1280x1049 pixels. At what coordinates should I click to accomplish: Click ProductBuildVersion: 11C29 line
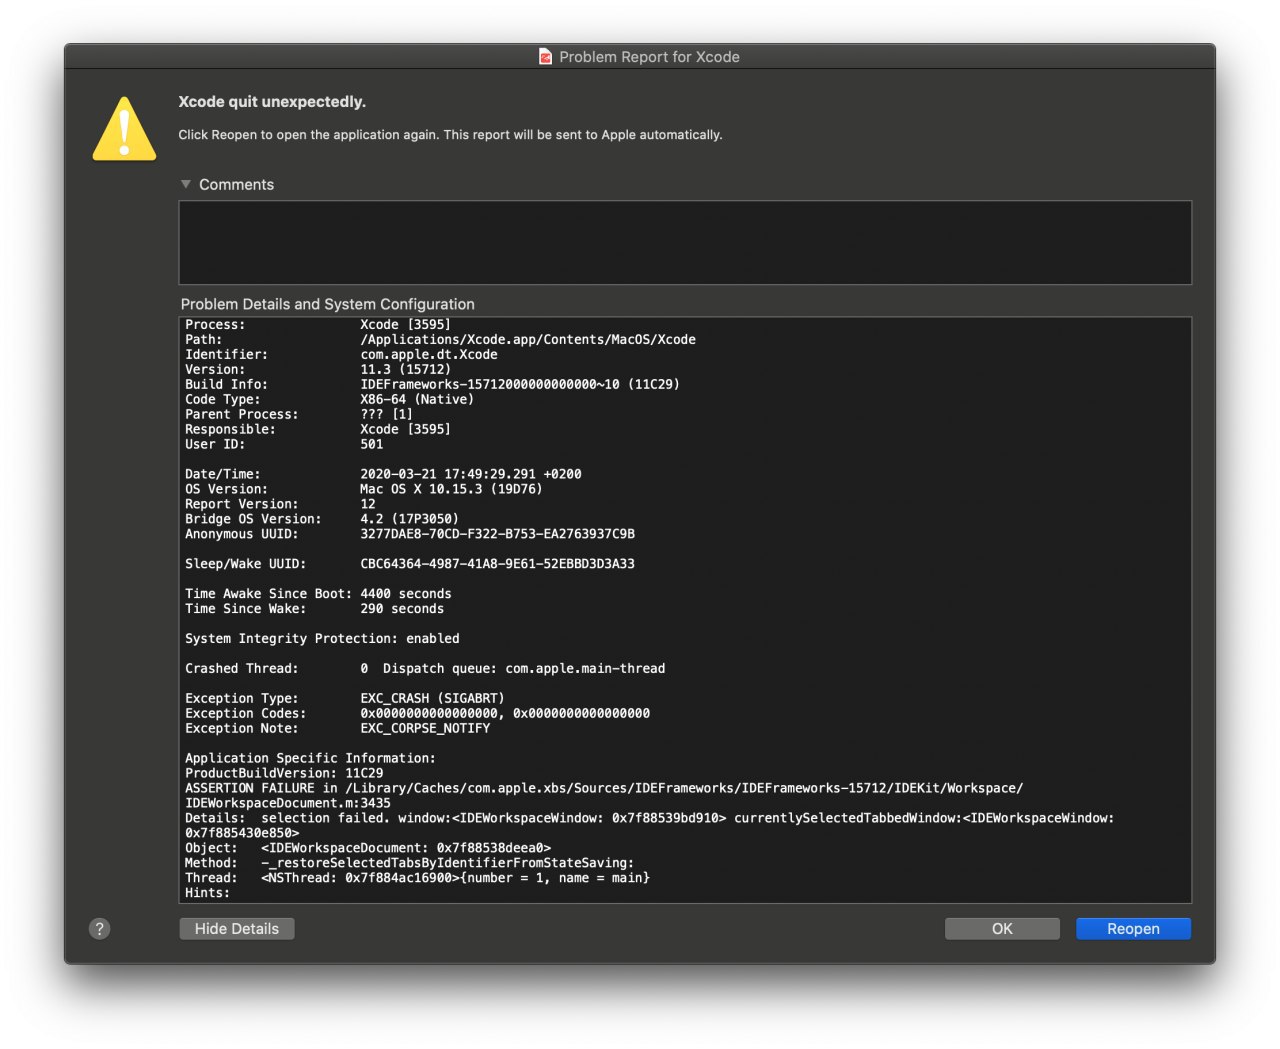pos(284,775)
